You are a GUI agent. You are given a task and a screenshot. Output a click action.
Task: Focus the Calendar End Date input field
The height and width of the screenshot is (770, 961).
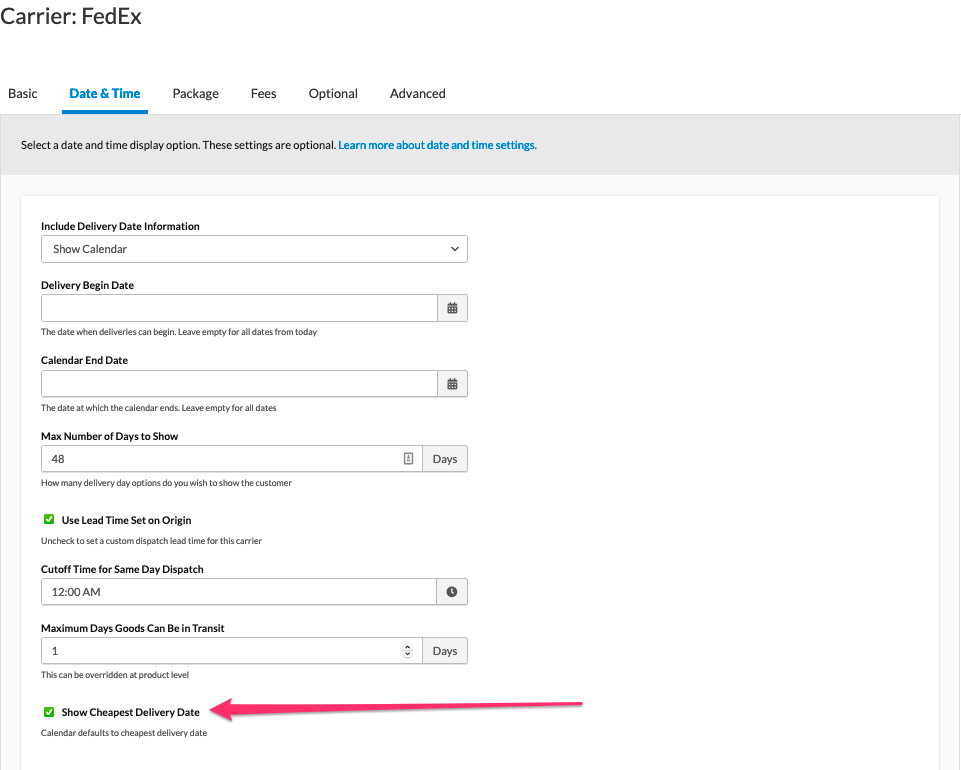point(239,383)
